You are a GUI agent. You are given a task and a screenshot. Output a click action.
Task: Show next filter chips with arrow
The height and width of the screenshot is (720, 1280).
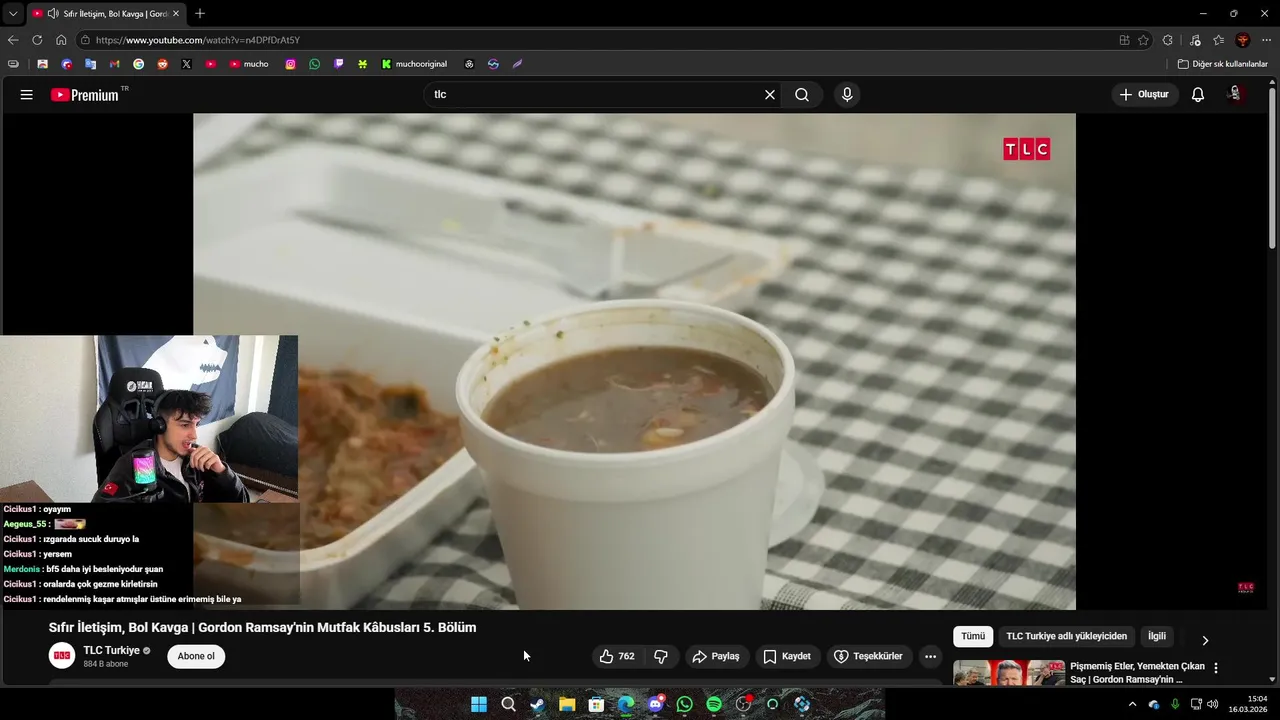click(x=1205, y=640)
